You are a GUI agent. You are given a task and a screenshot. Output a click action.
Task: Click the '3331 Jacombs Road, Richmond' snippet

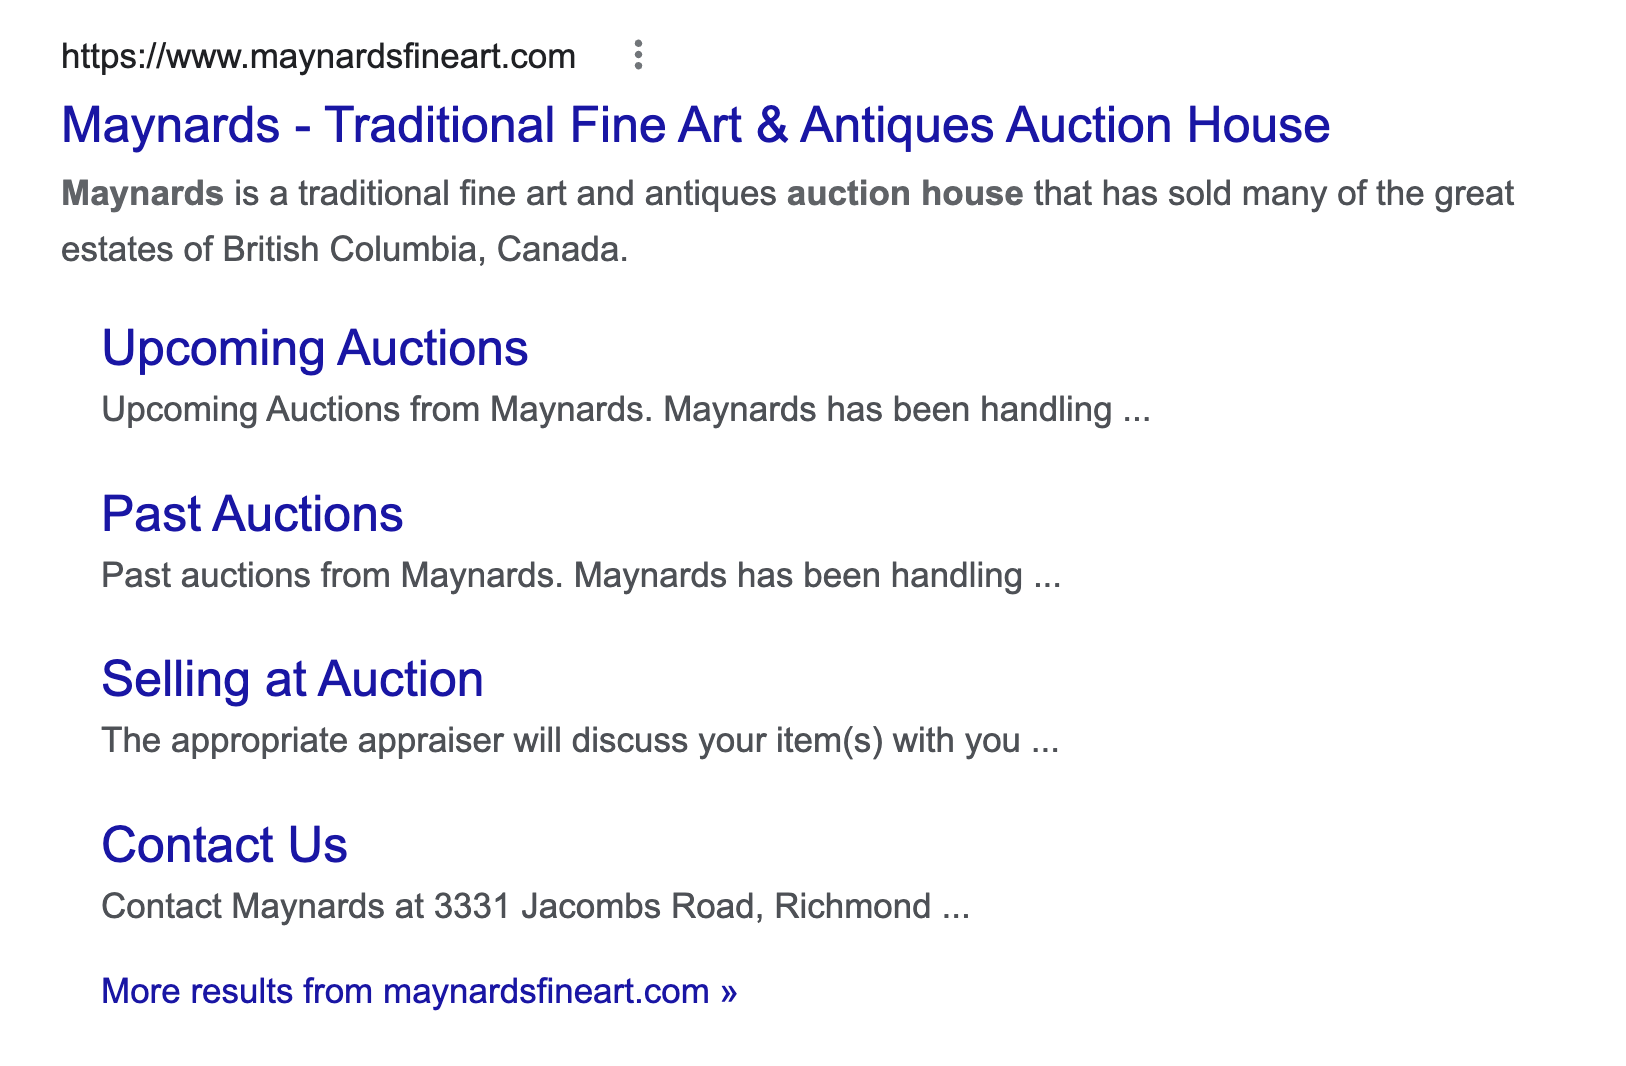pyautogui.click(x=682, y=907)
